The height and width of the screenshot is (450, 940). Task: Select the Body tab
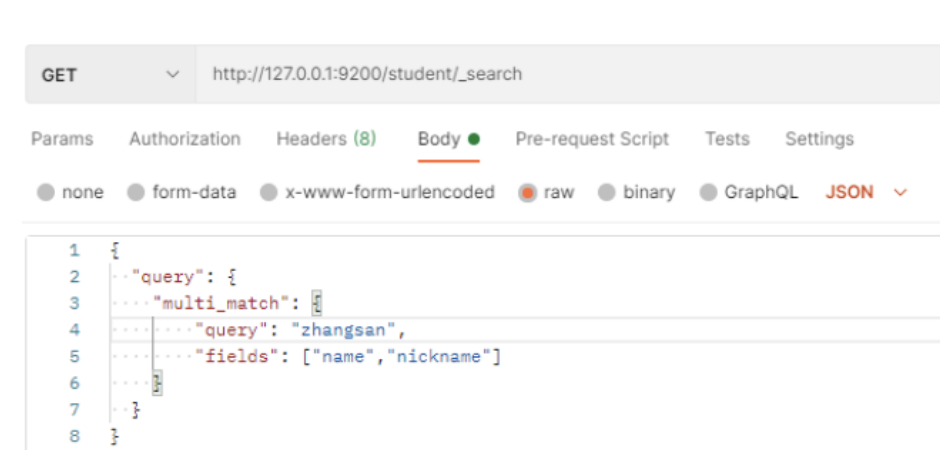pyautogui.click(x=439, y=139)
